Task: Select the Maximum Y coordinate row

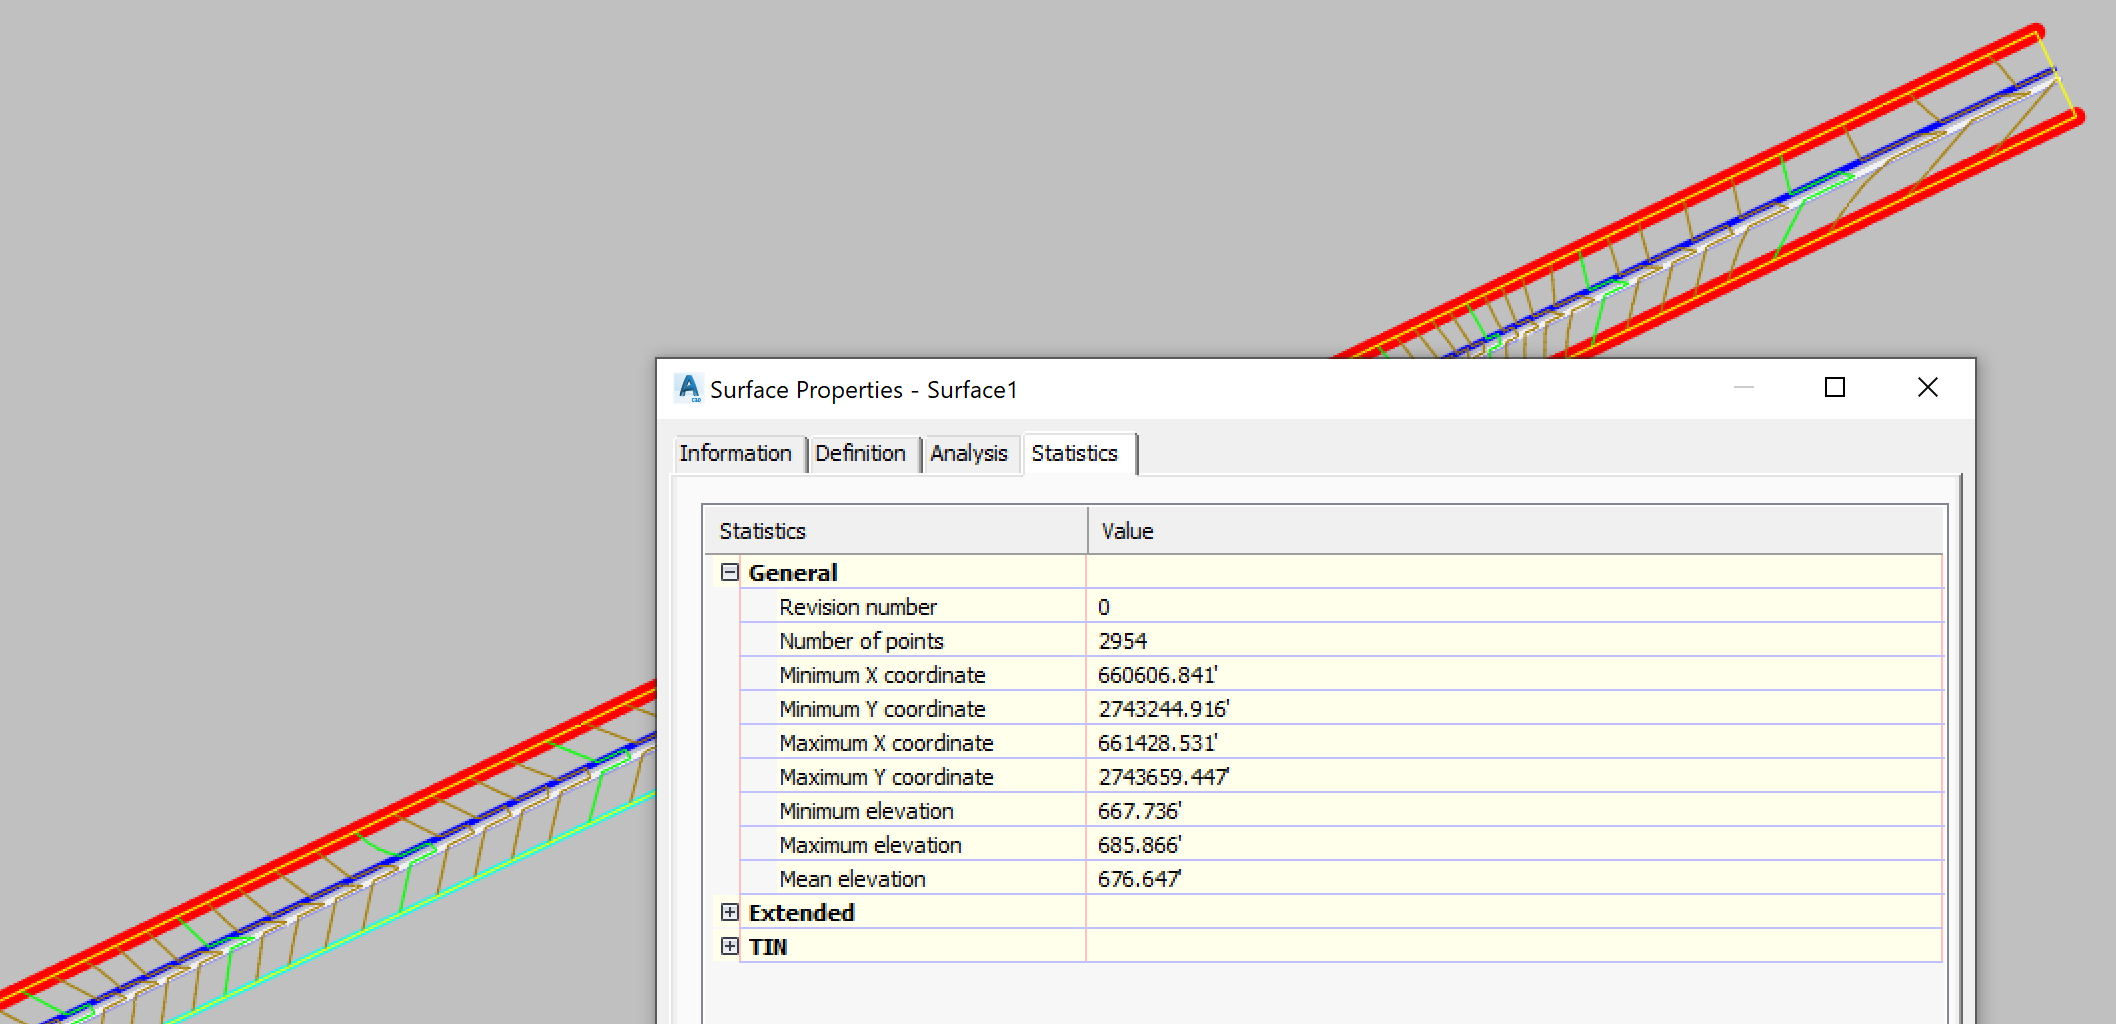Action: [886, 776]
